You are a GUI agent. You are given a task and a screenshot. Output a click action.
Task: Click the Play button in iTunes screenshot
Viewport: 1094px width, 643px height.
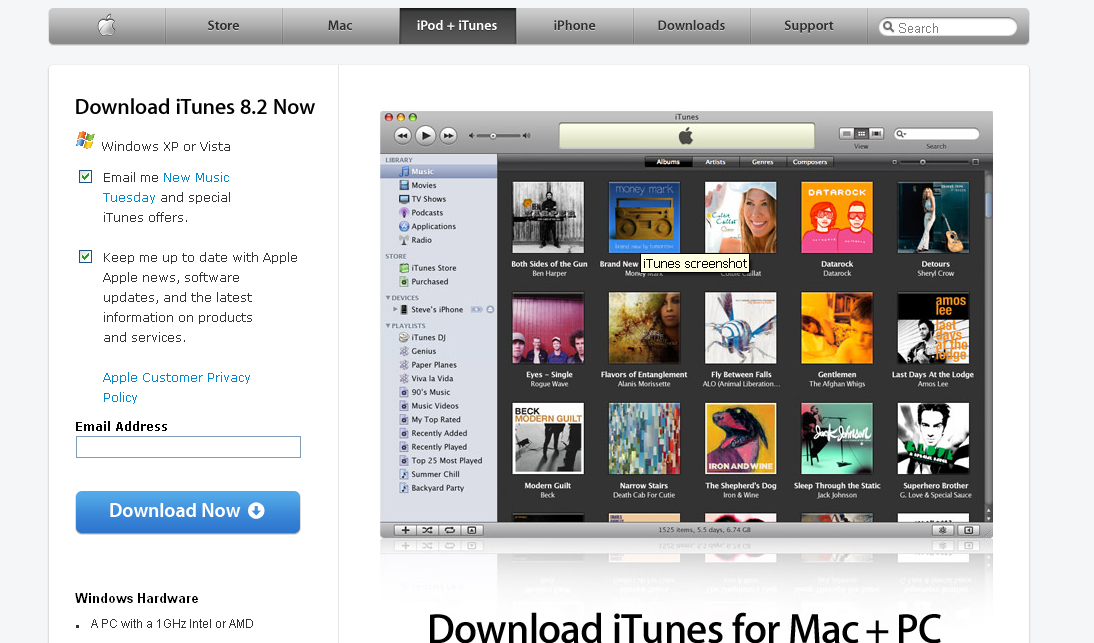425,135
